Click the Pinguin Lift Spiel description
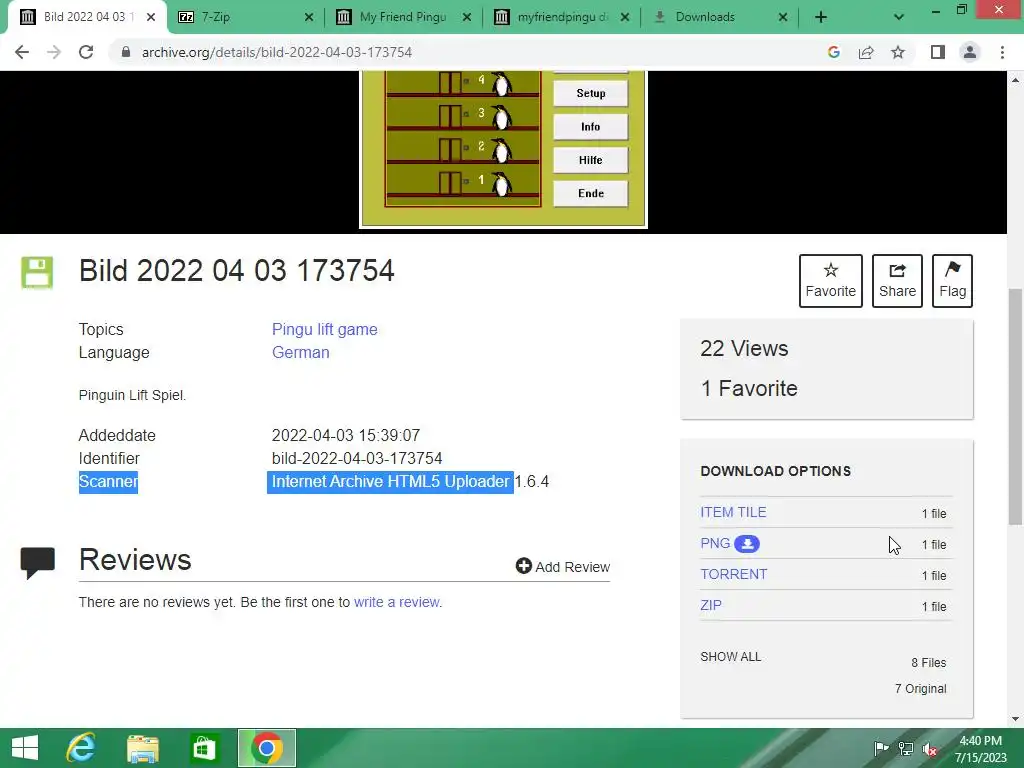Screen dimensions: 1024x768 132,395
